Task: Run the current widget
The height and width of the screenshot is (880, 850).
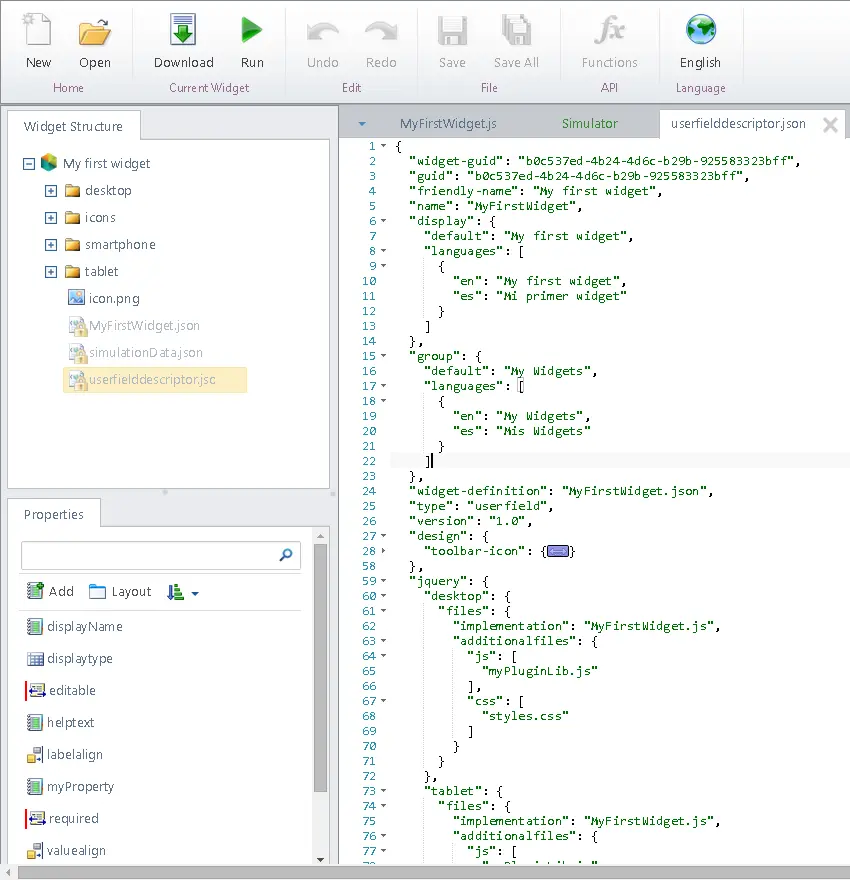Action: click(251, 30)
